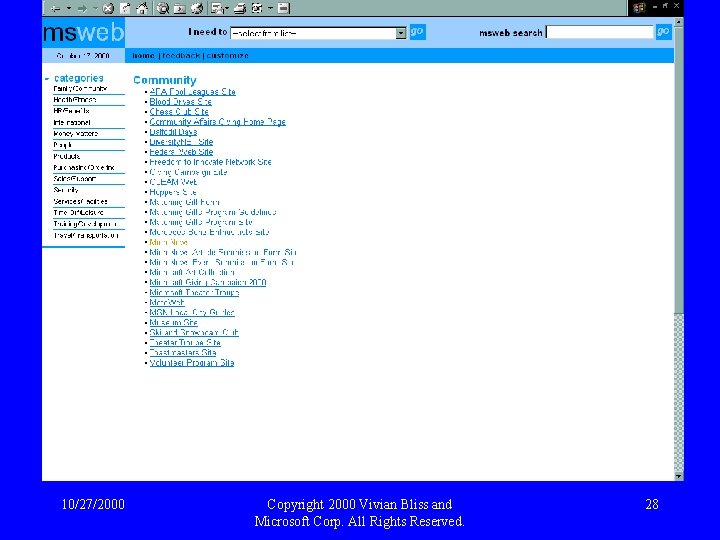Click the scrollbar up arrow

coord(679,22)
